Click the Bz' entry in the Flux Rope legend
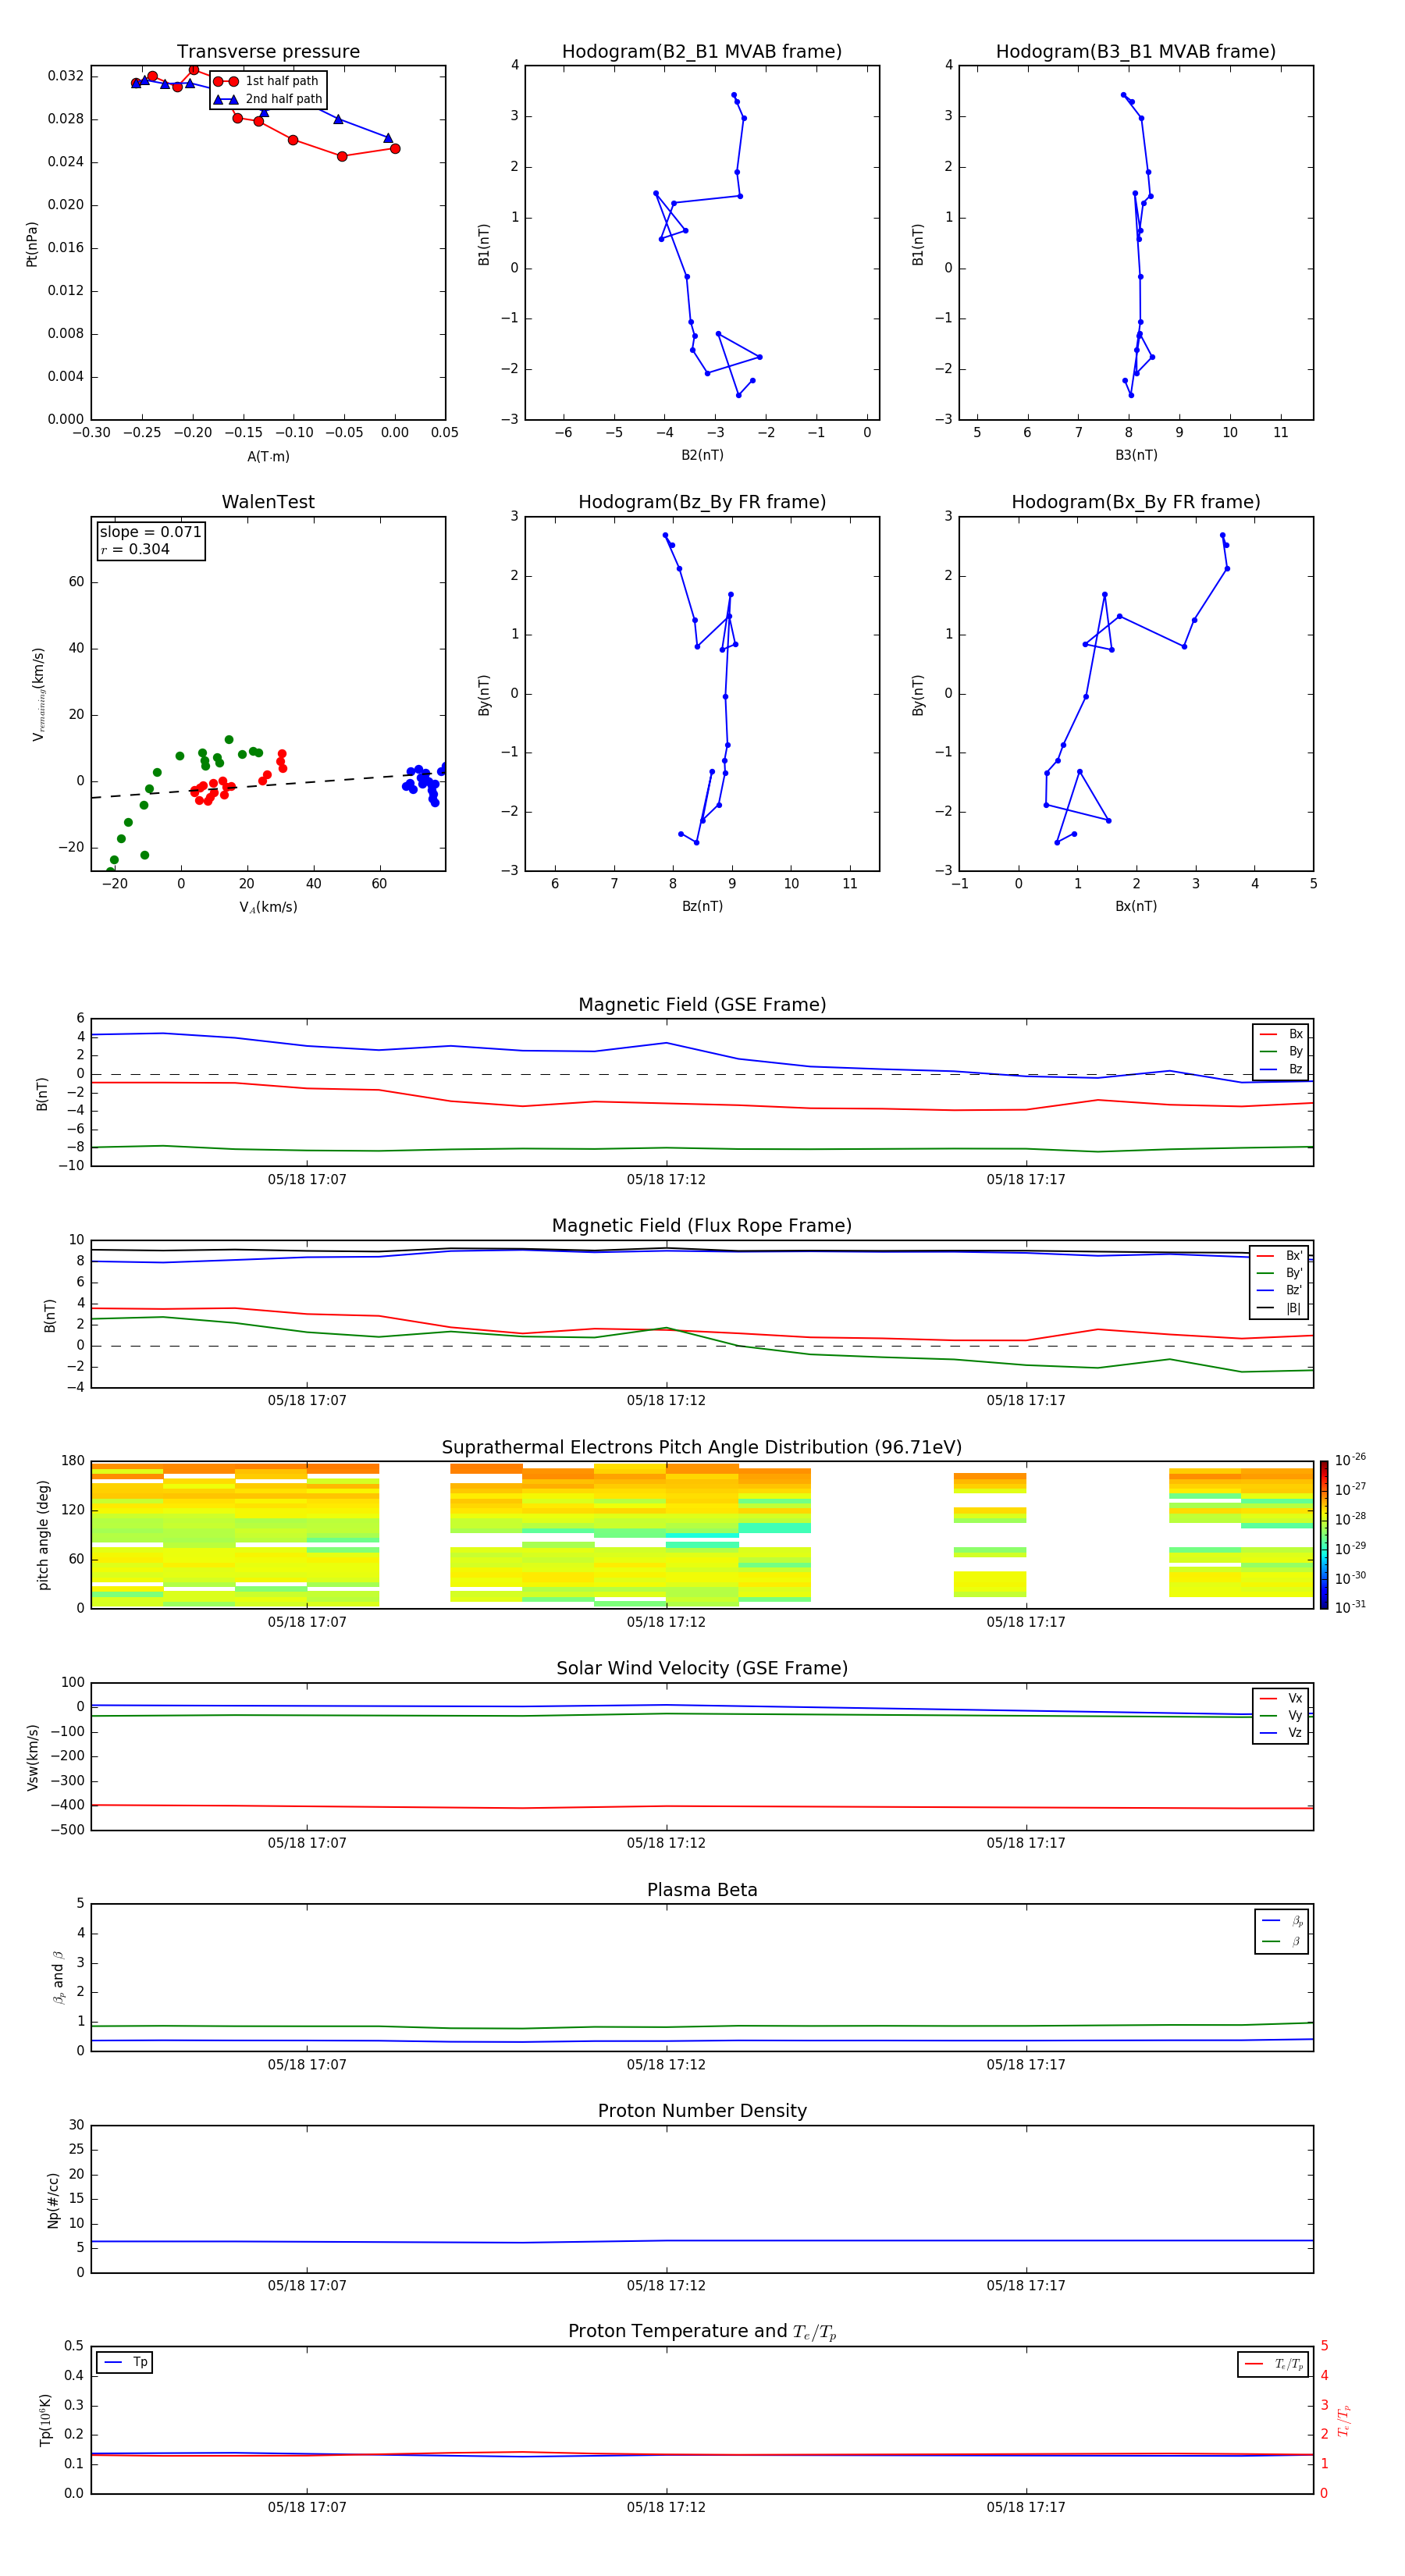1405x2576 pixels. 1280,1291
